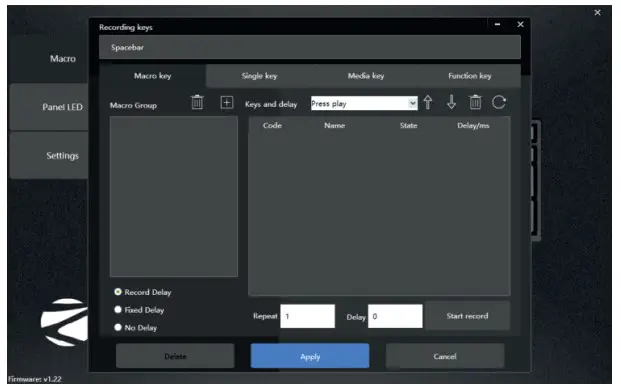The height and width of the screenshot is (386, 621).
Task: Reset the keys and delay list
Action: click(x=499, y=103)
